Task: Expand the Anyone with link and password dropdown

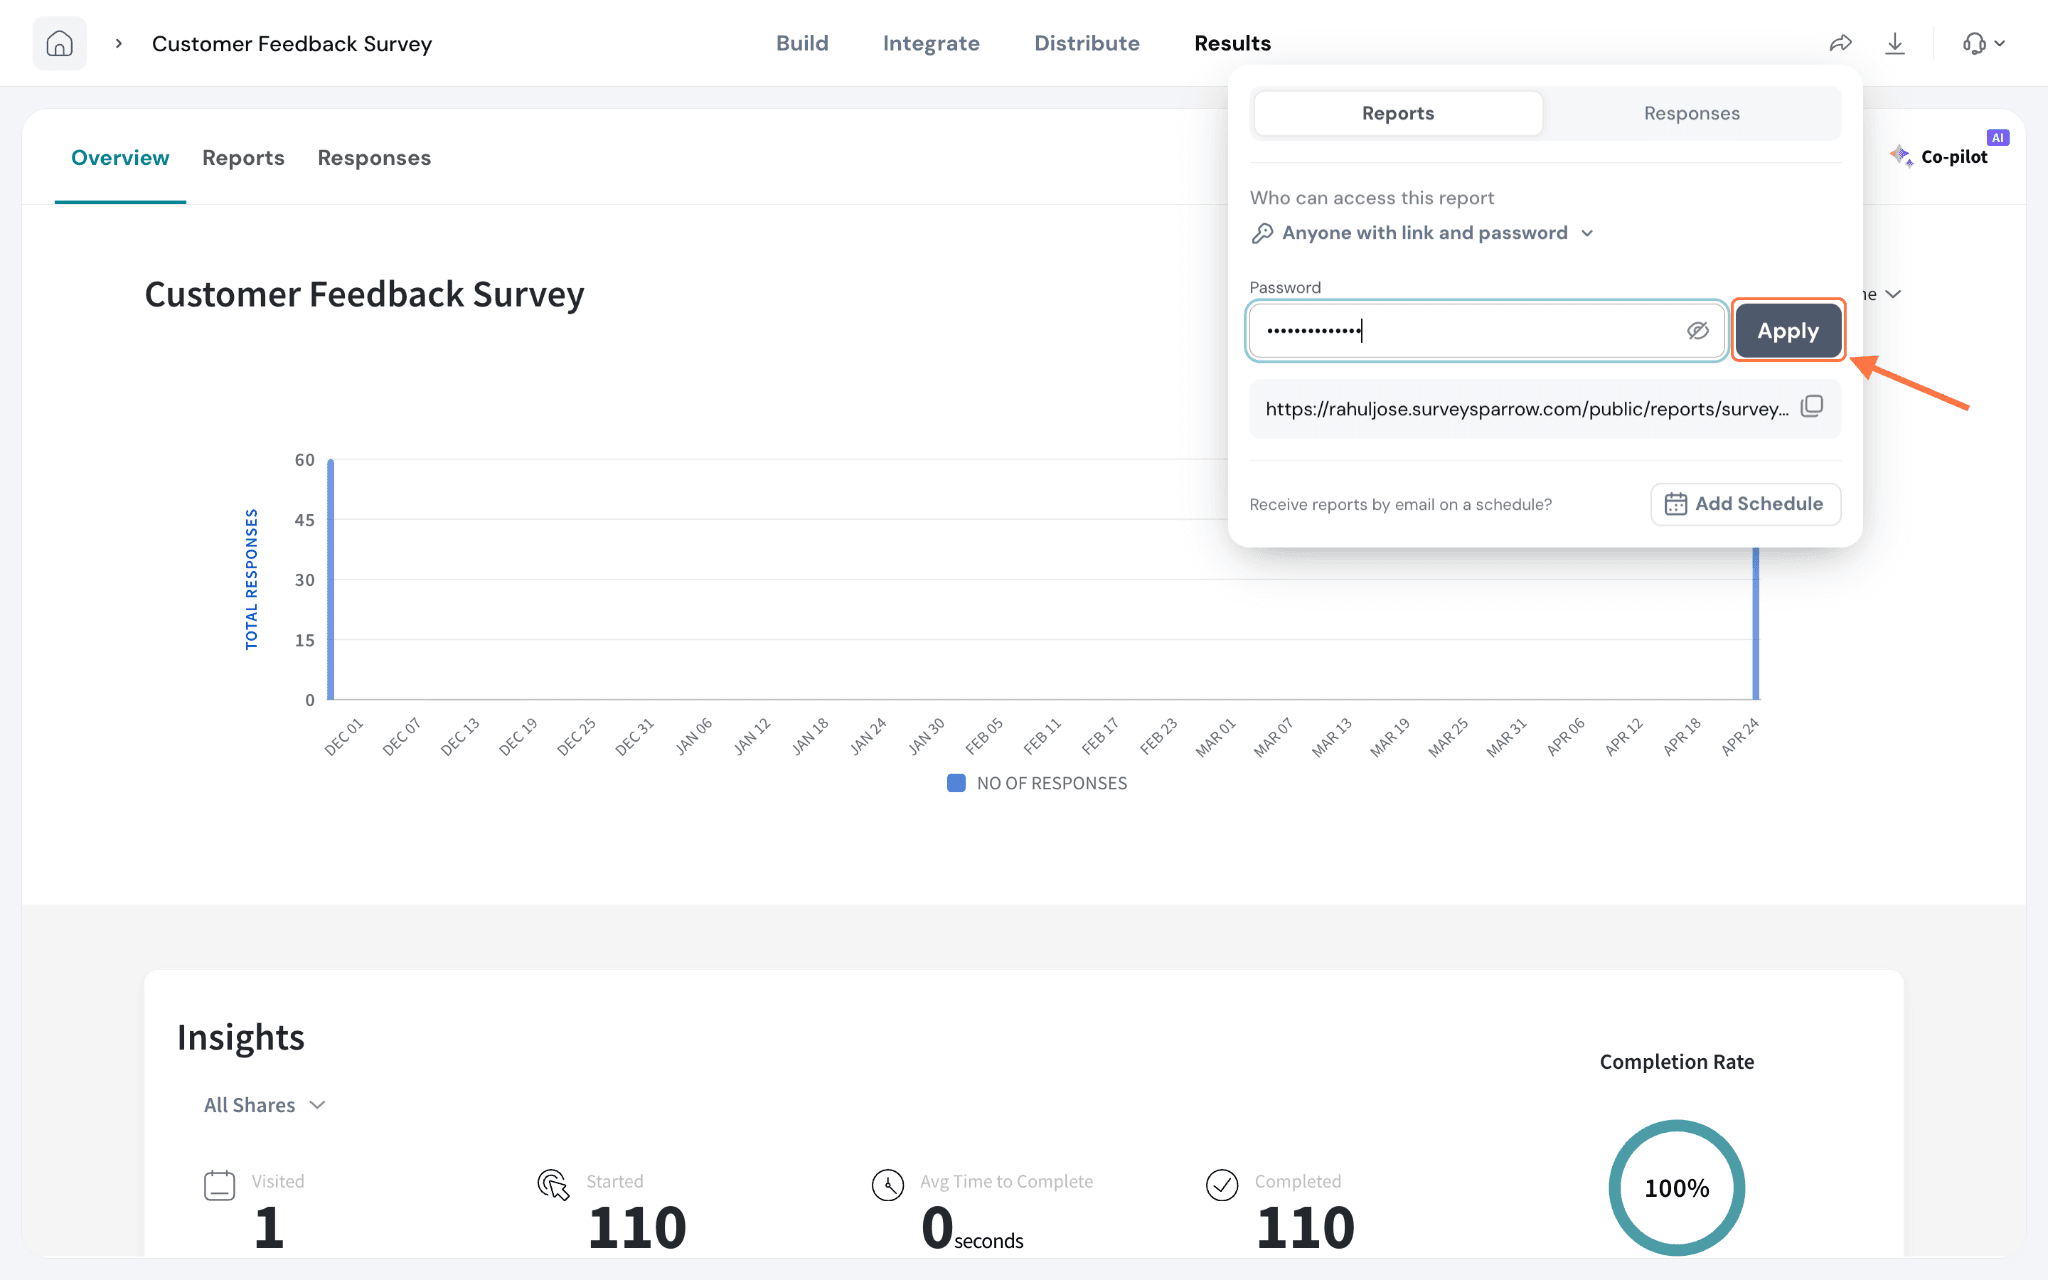Action: click(x=1423, y=233)
